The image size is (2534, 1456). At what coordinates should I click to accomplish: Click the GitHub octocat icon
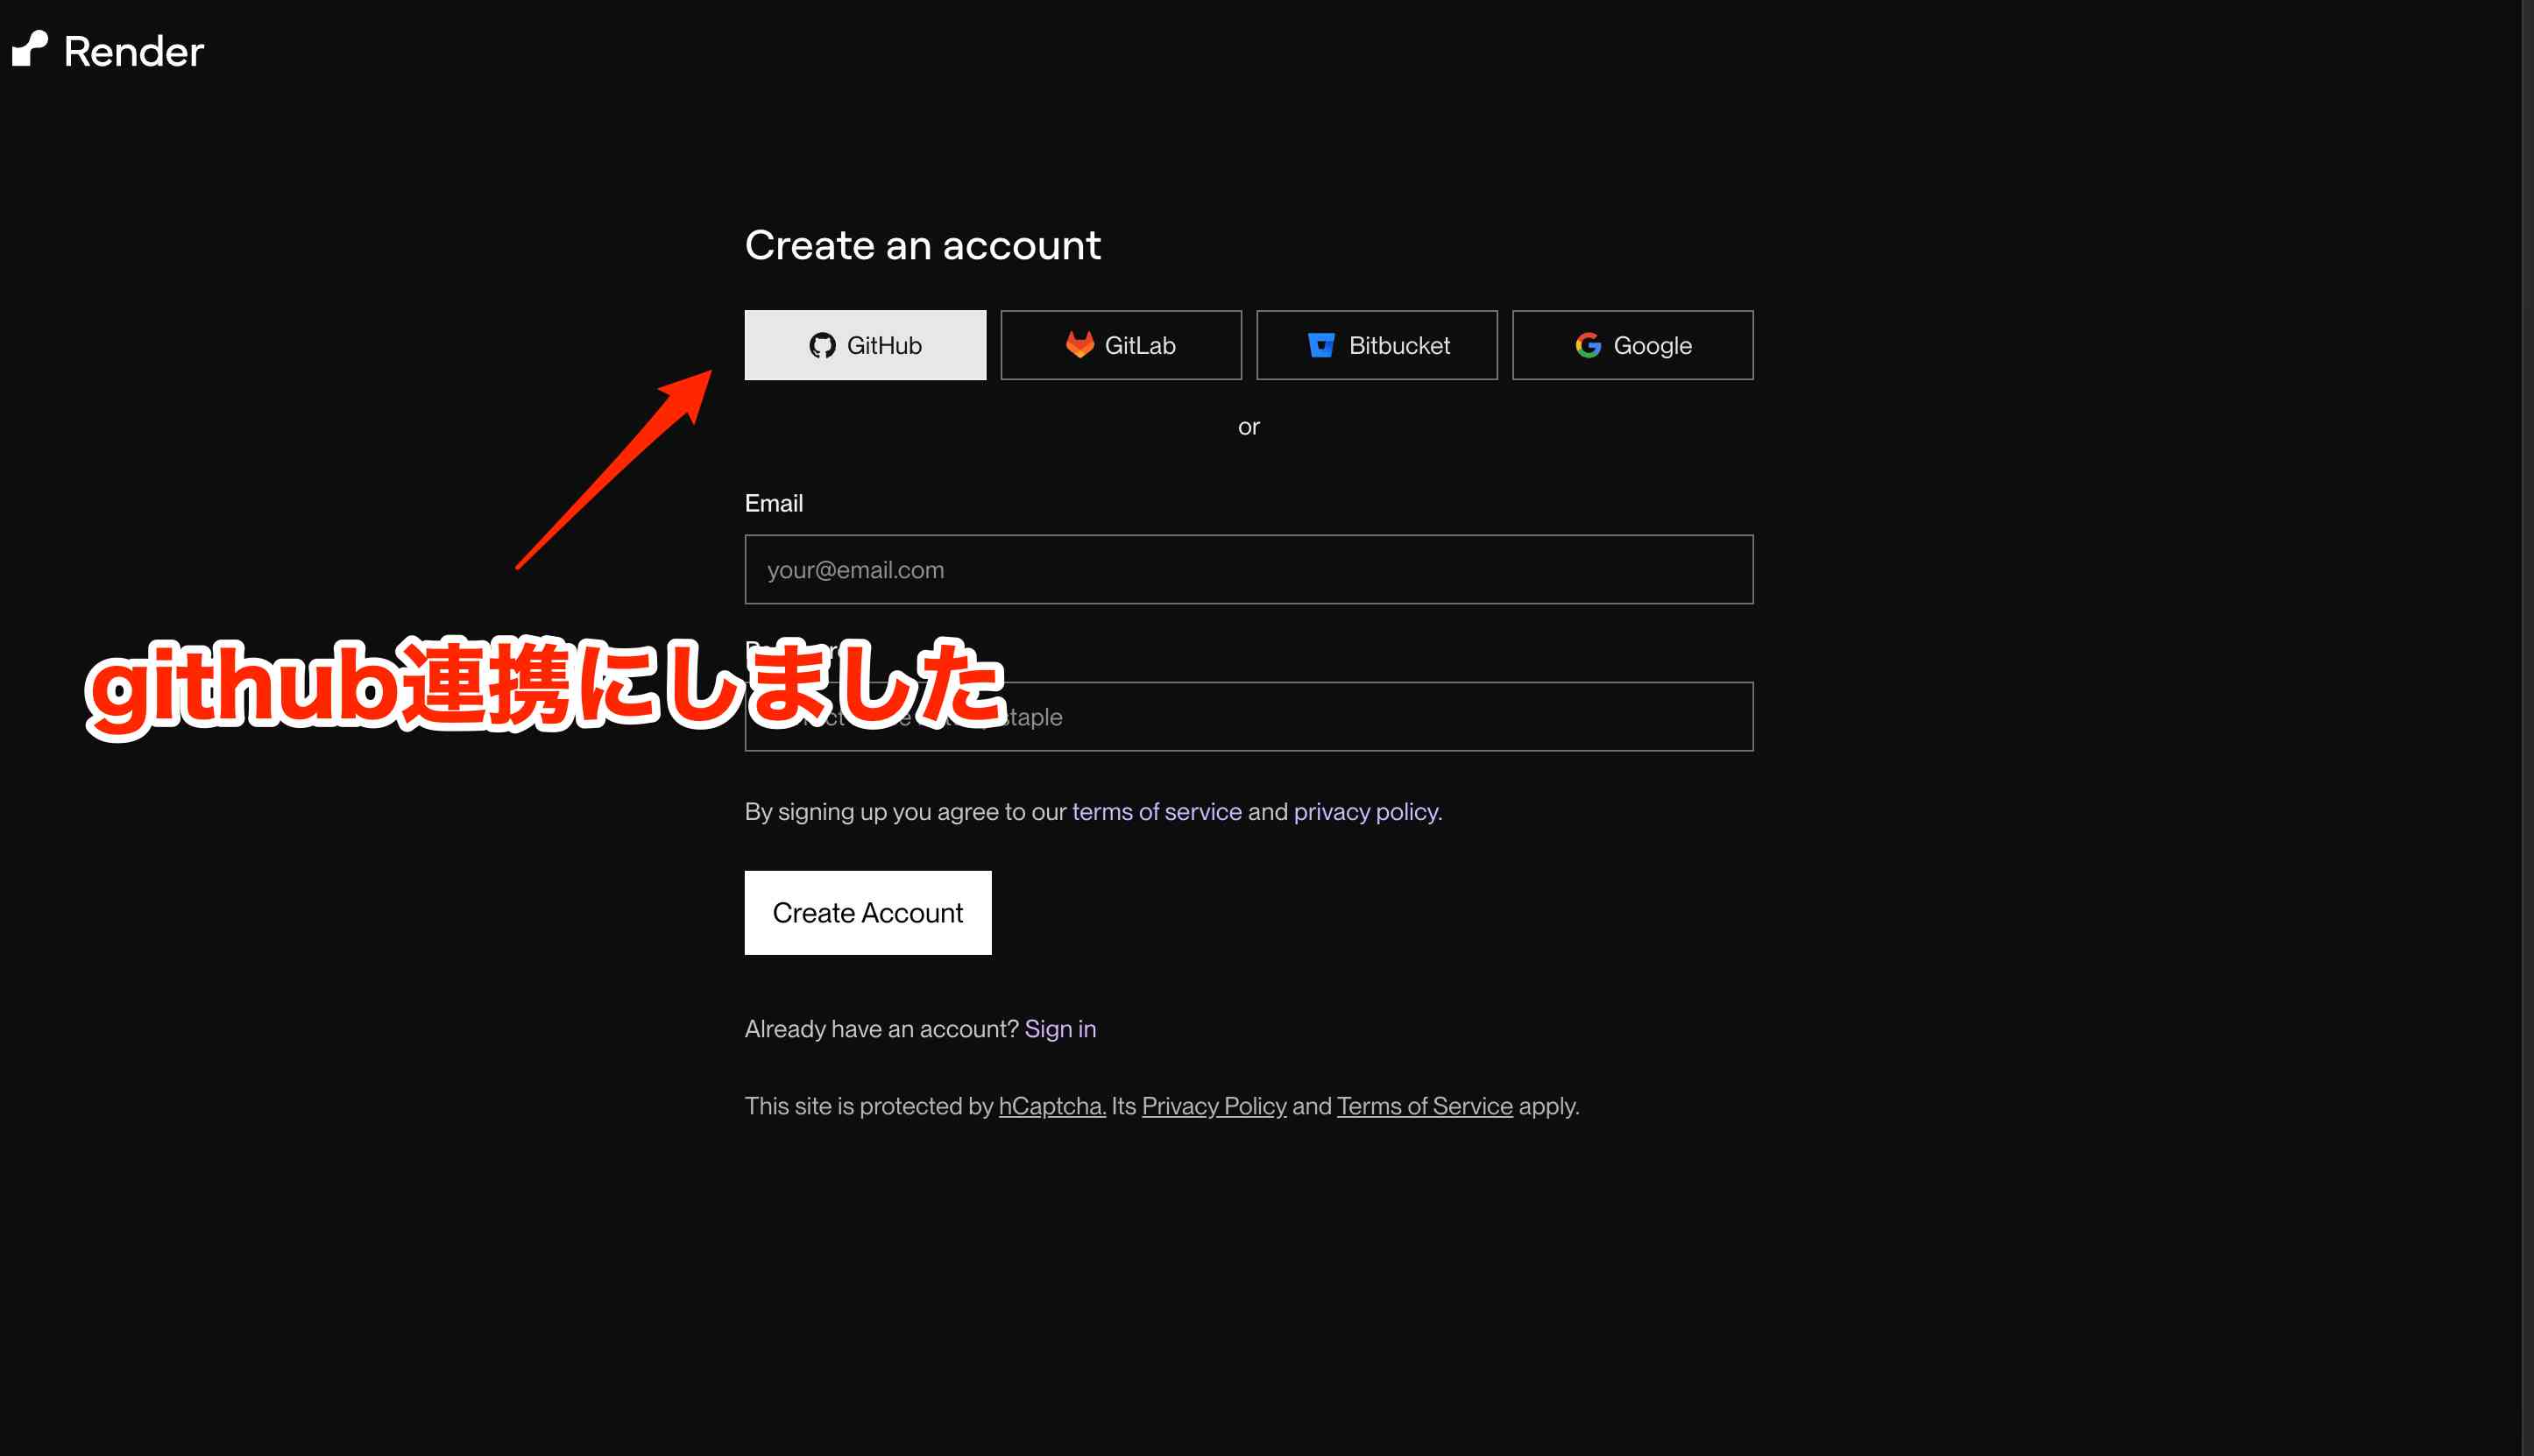[822, 345]
